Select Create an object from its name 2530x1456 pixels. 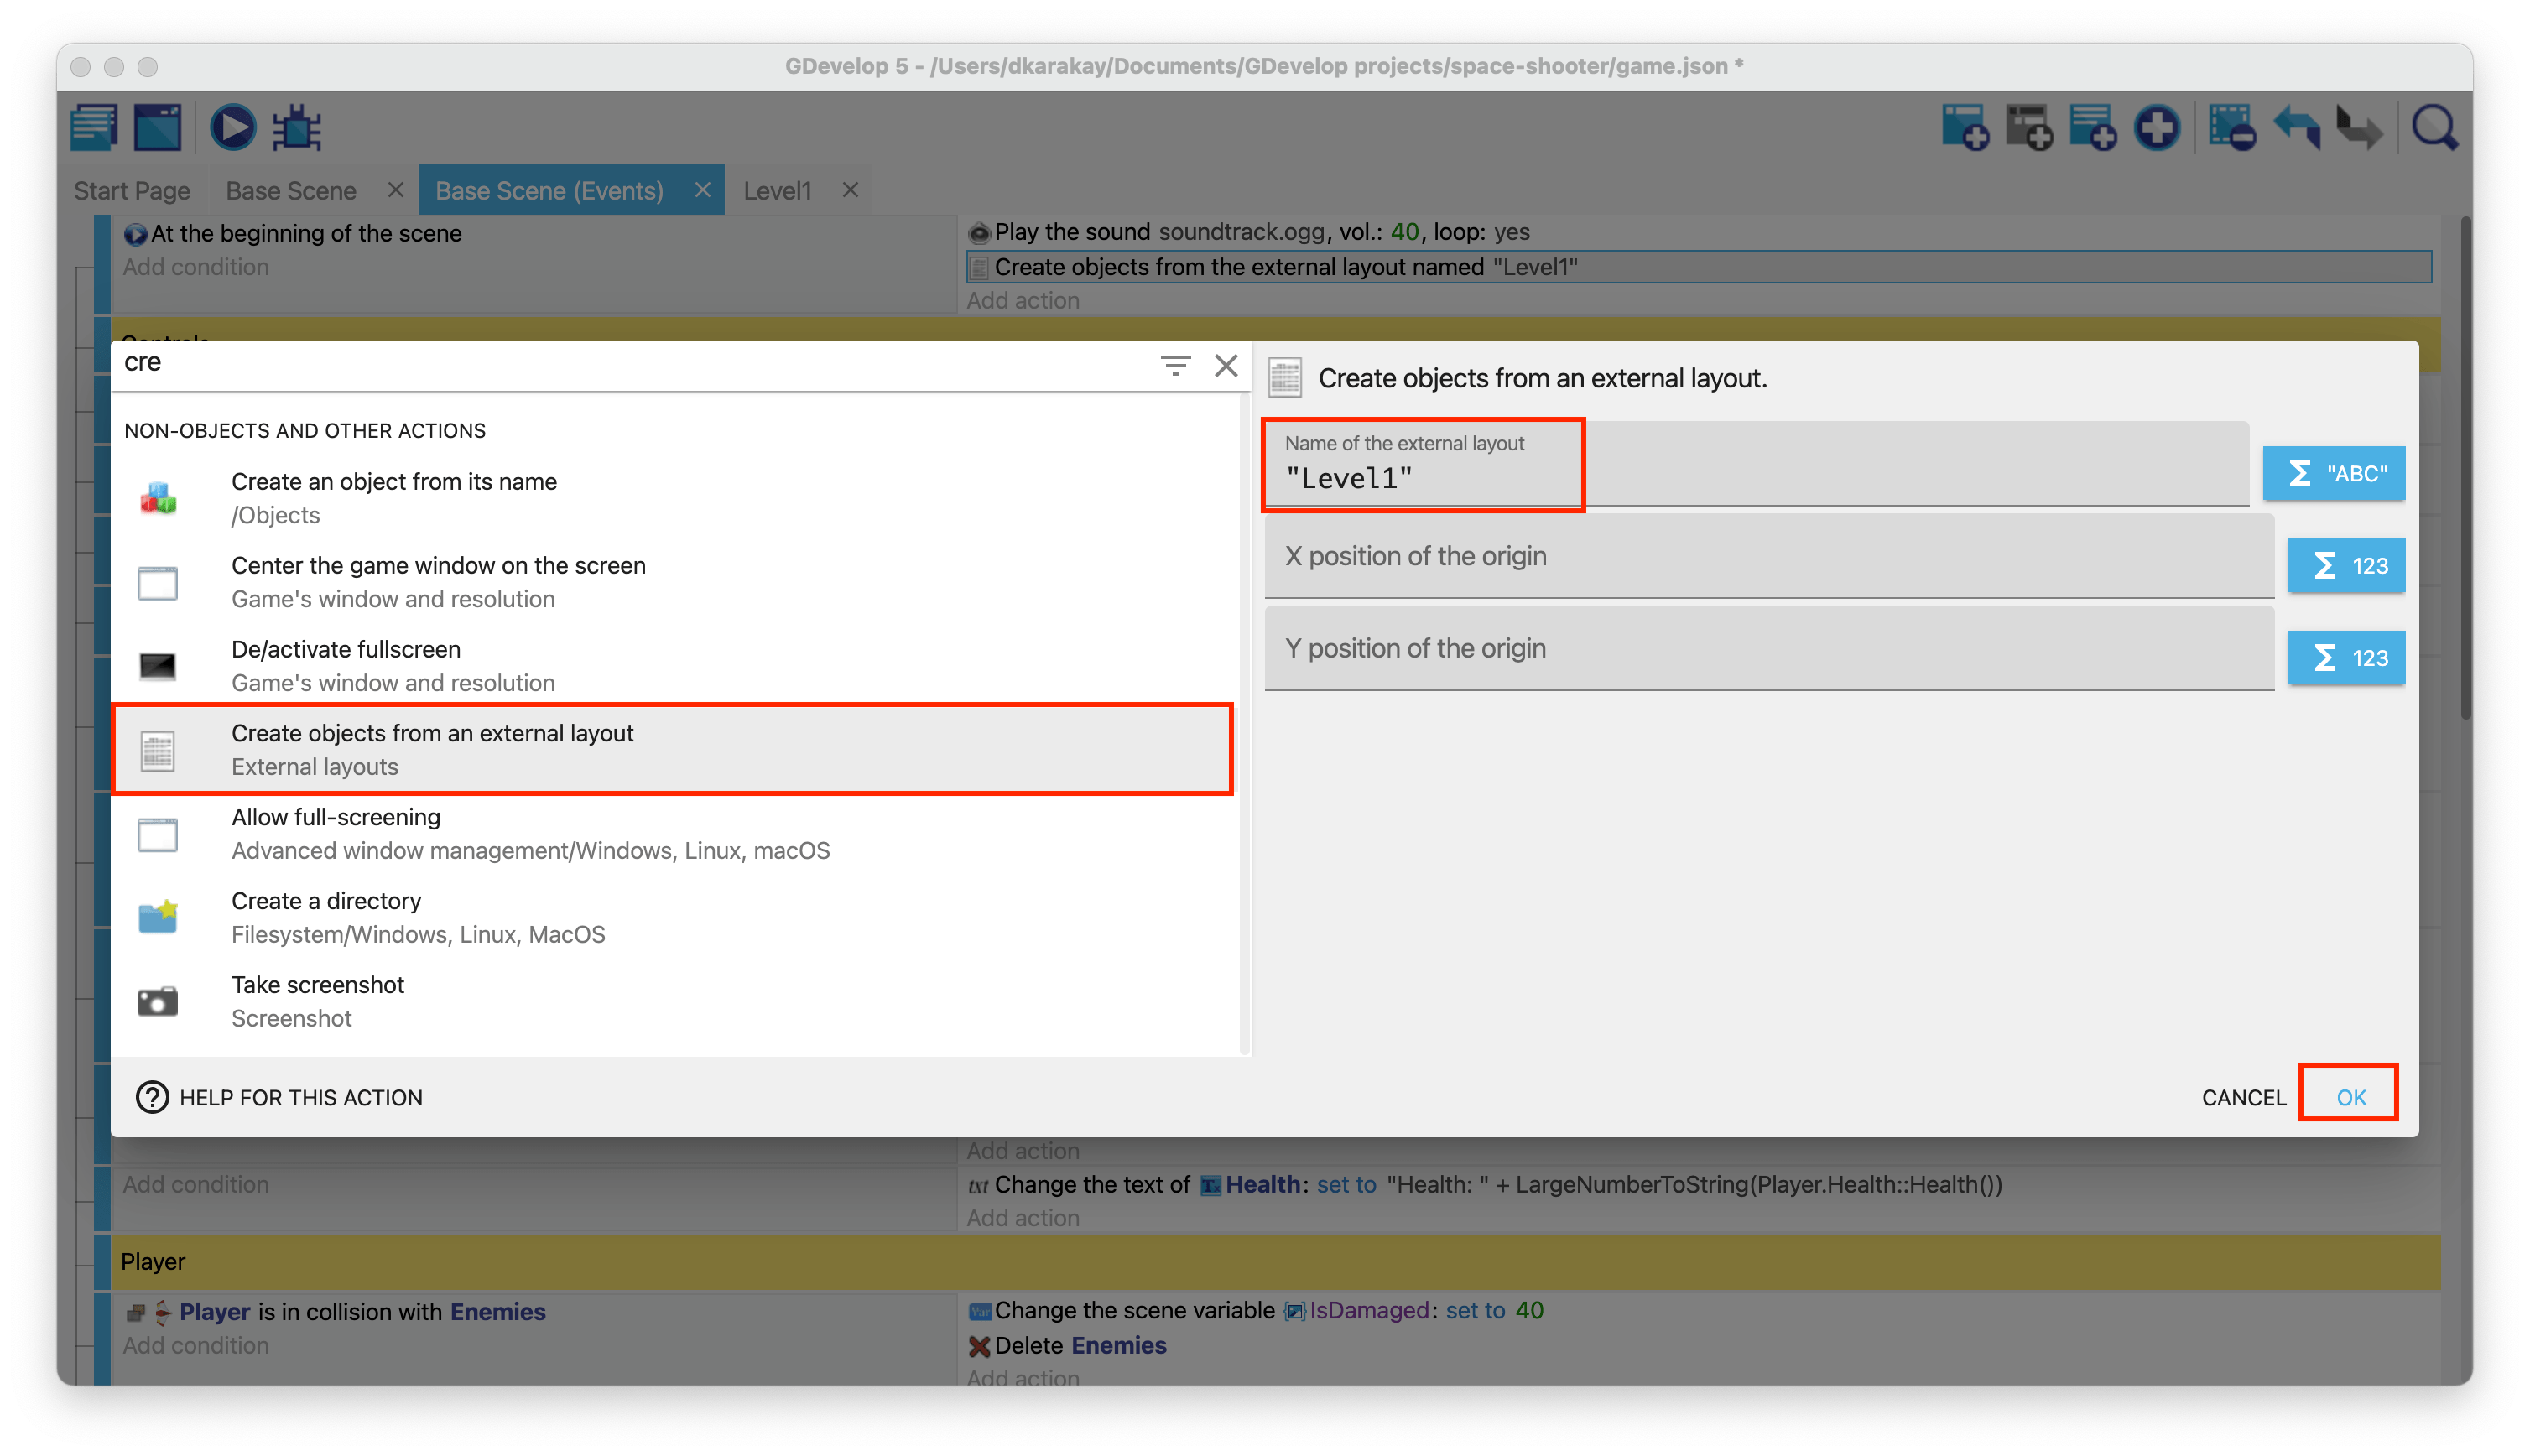click(394, 498)
